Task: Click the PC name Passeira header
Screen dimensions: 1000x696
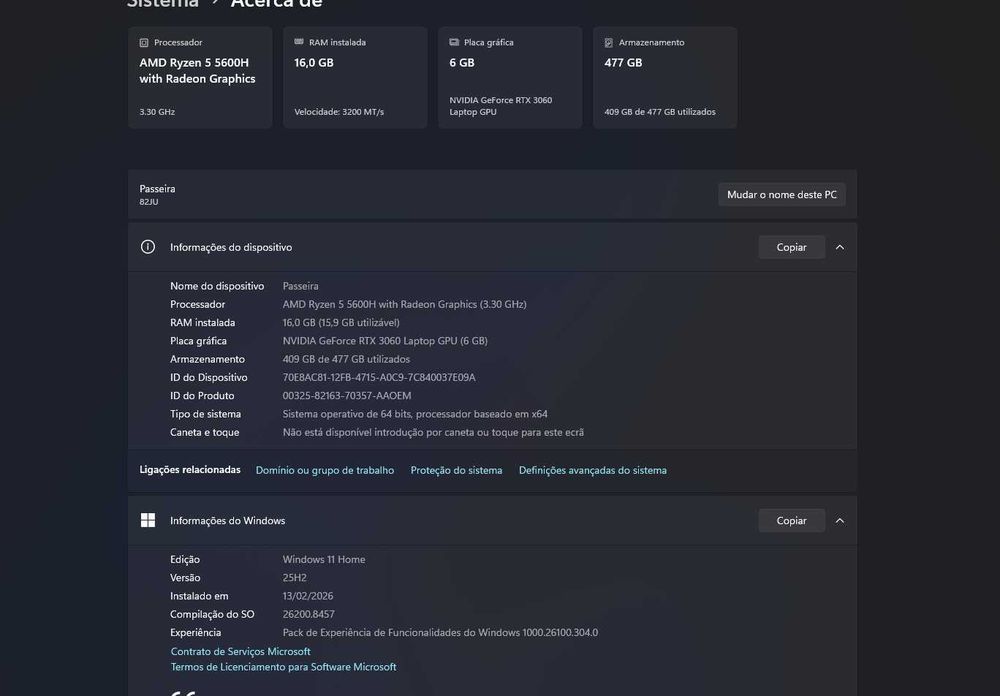Action: pos(158,189)
